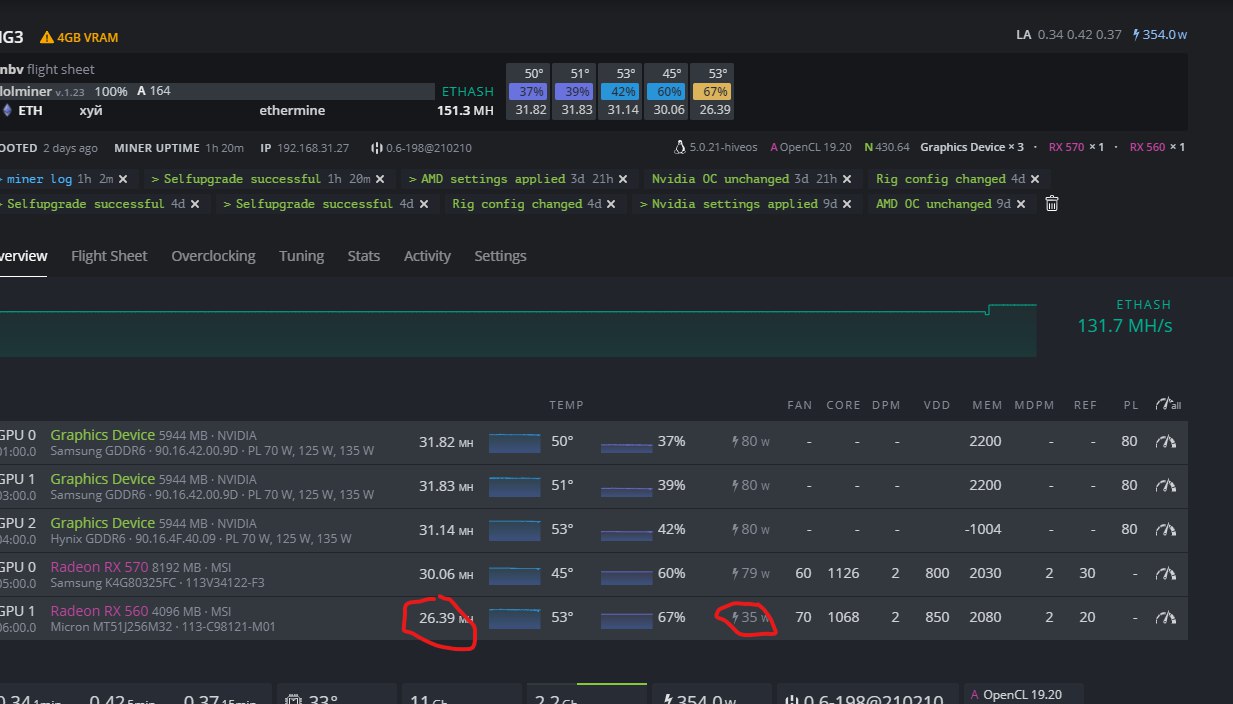Image resolution: width=1233 pixels, height=704 pixels.
Task: Click the 131.7 MH/s graph value
Action: (x=1124, y=326)
